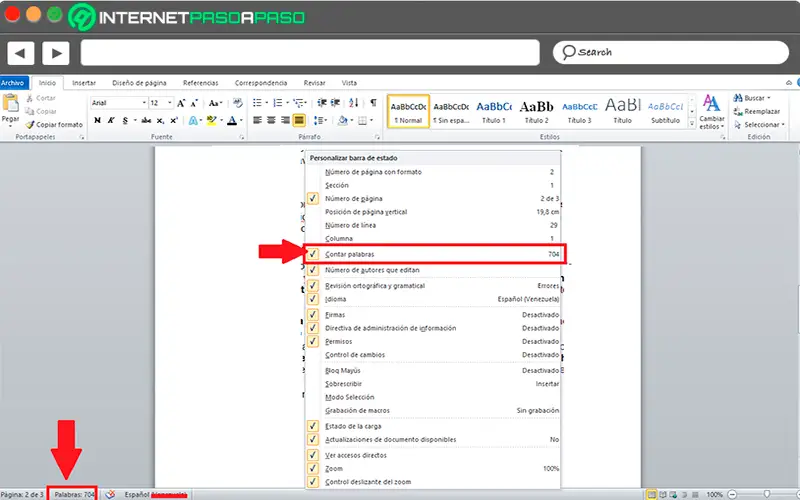The height and width of the screenshot is (500, 800).
Task: Apply subscript formatting
Action: pos(160,120)
